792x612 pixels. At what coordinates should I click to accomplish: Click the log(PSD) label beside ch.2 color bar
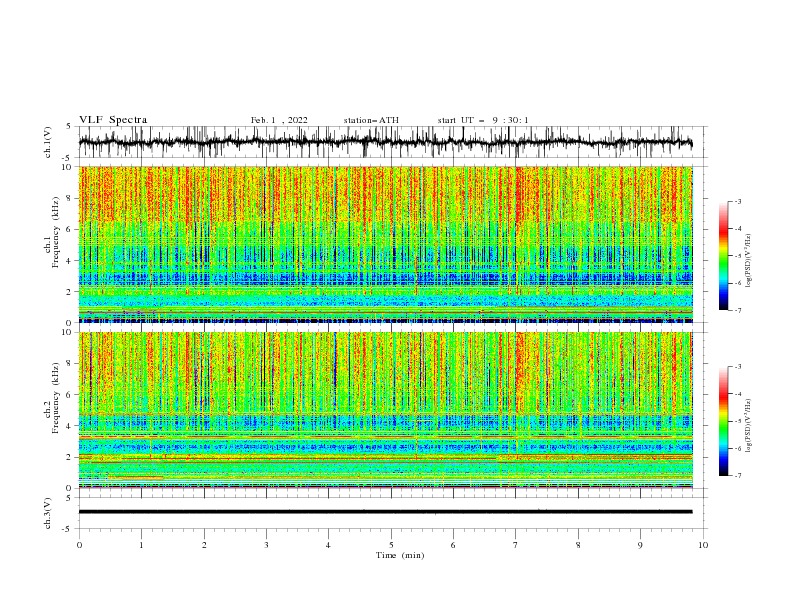749,425
